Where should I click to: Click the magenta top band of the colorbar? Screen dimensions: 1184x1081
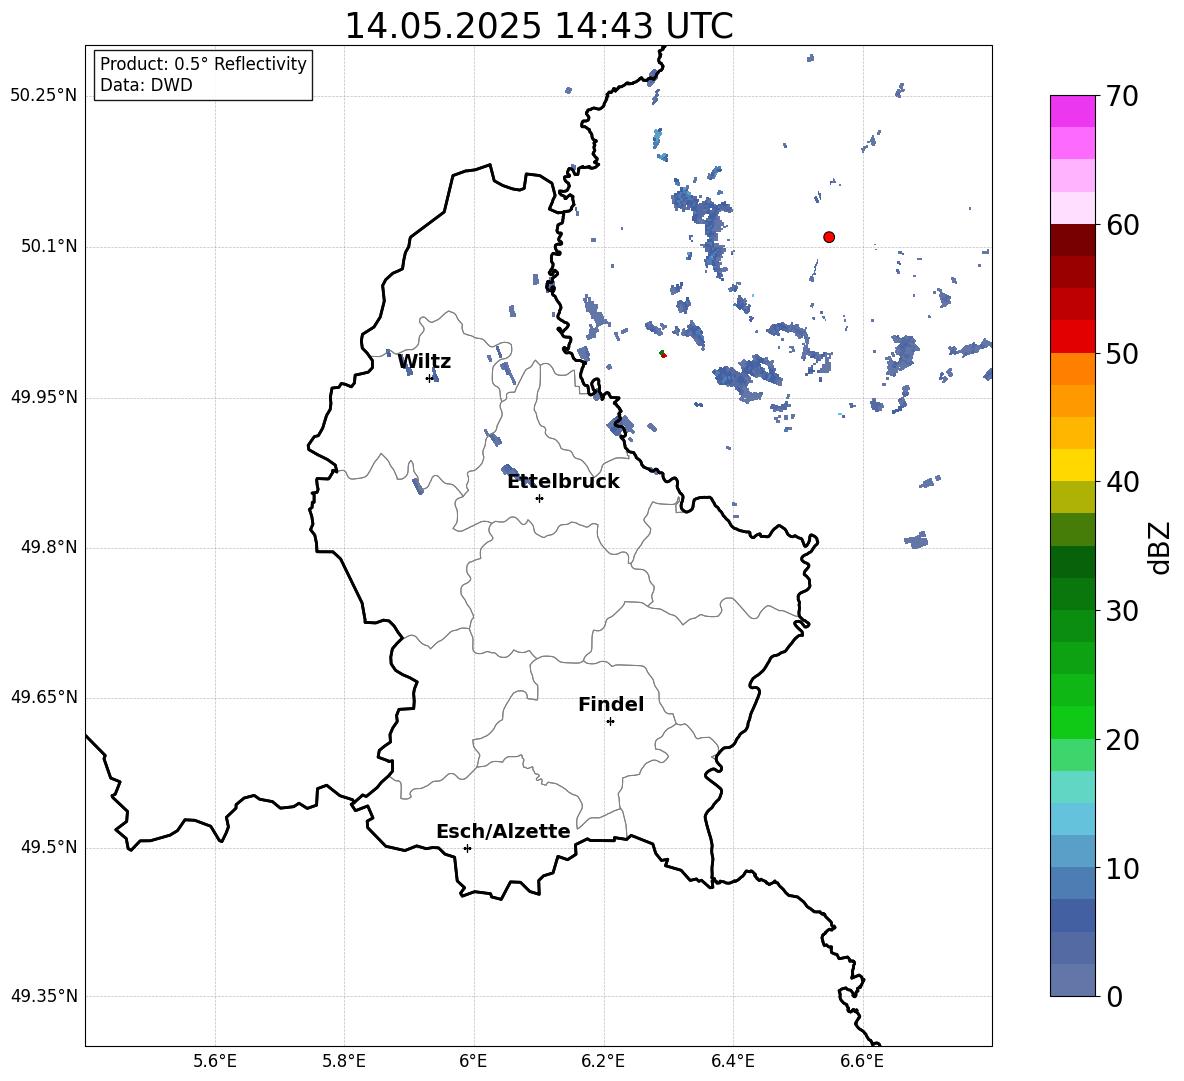1073,111
